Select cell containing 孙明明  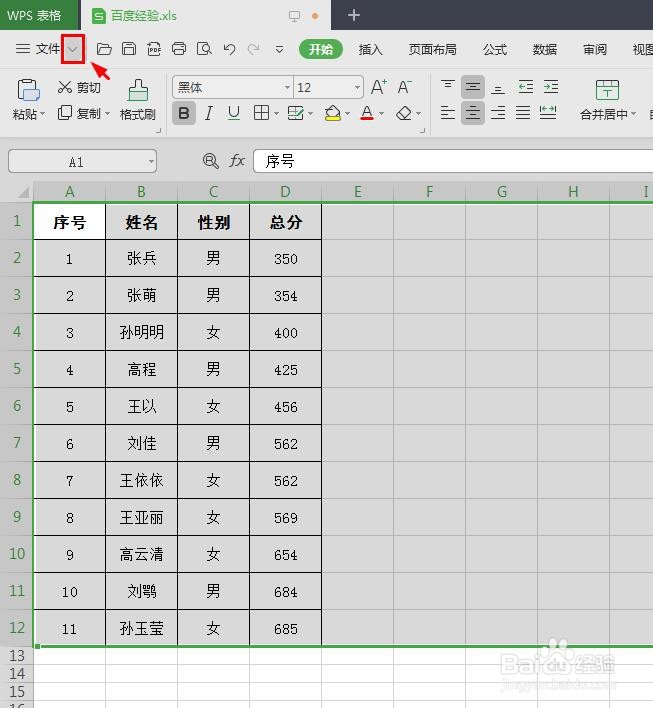point(141,332)
